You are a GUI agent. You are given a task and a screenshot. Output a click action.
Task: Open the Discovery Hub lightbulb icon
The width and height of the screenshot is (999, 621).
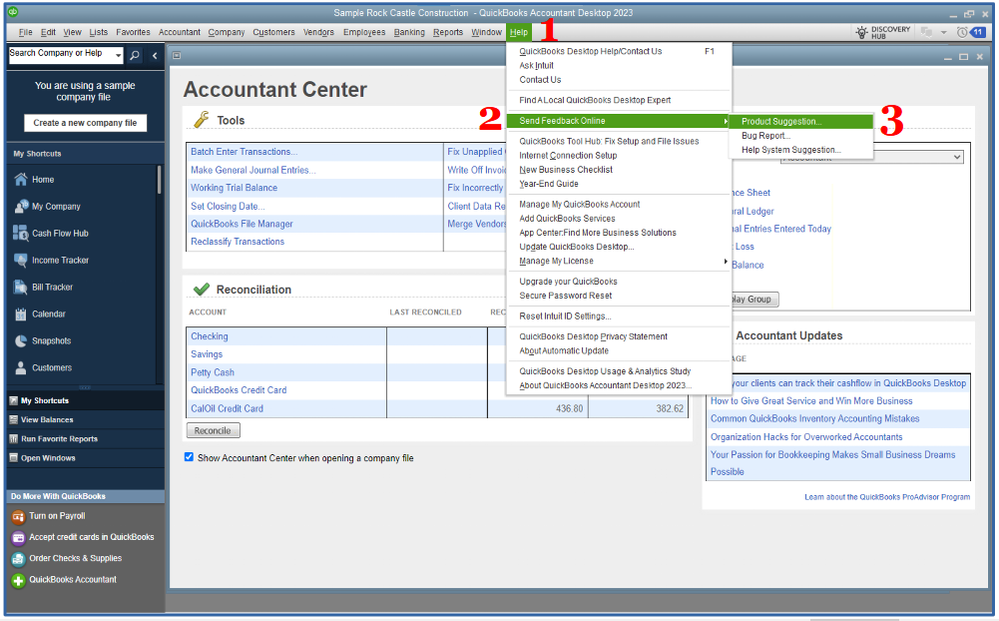pos(861,32)
